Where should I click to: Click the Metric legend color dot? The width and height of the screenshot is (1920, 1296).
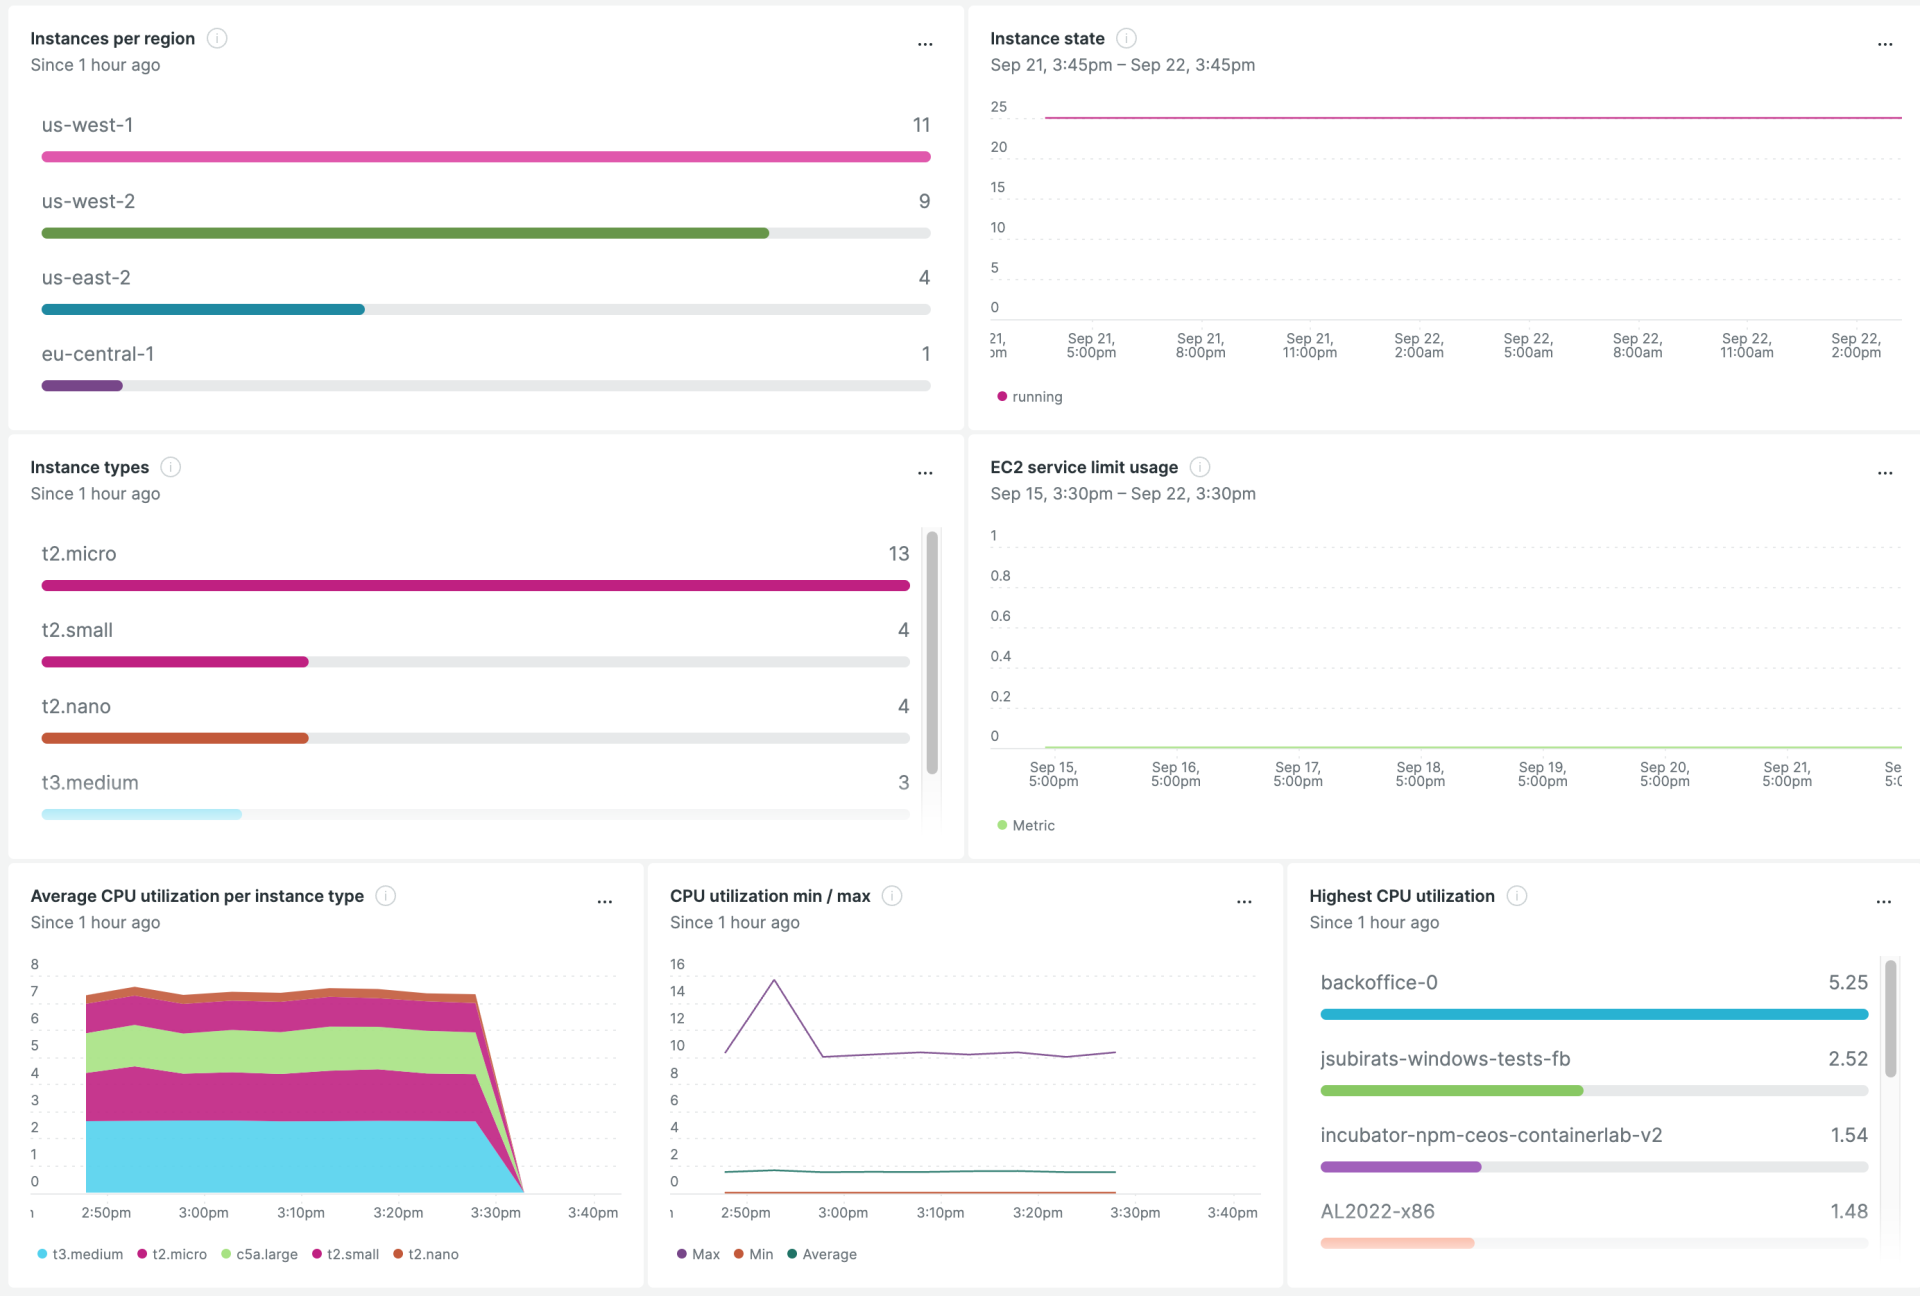[1001, 825]
